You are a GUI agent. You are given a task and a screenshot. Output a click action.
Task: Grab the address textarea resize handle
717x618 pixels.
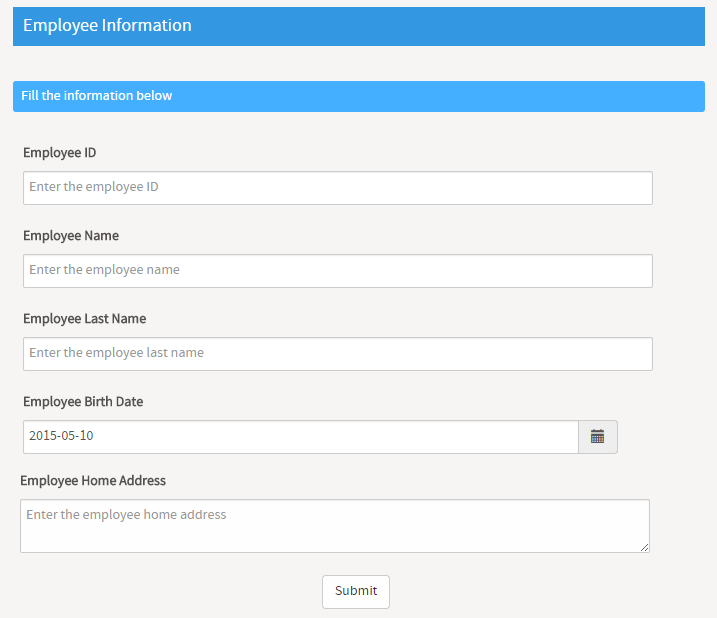644,547
